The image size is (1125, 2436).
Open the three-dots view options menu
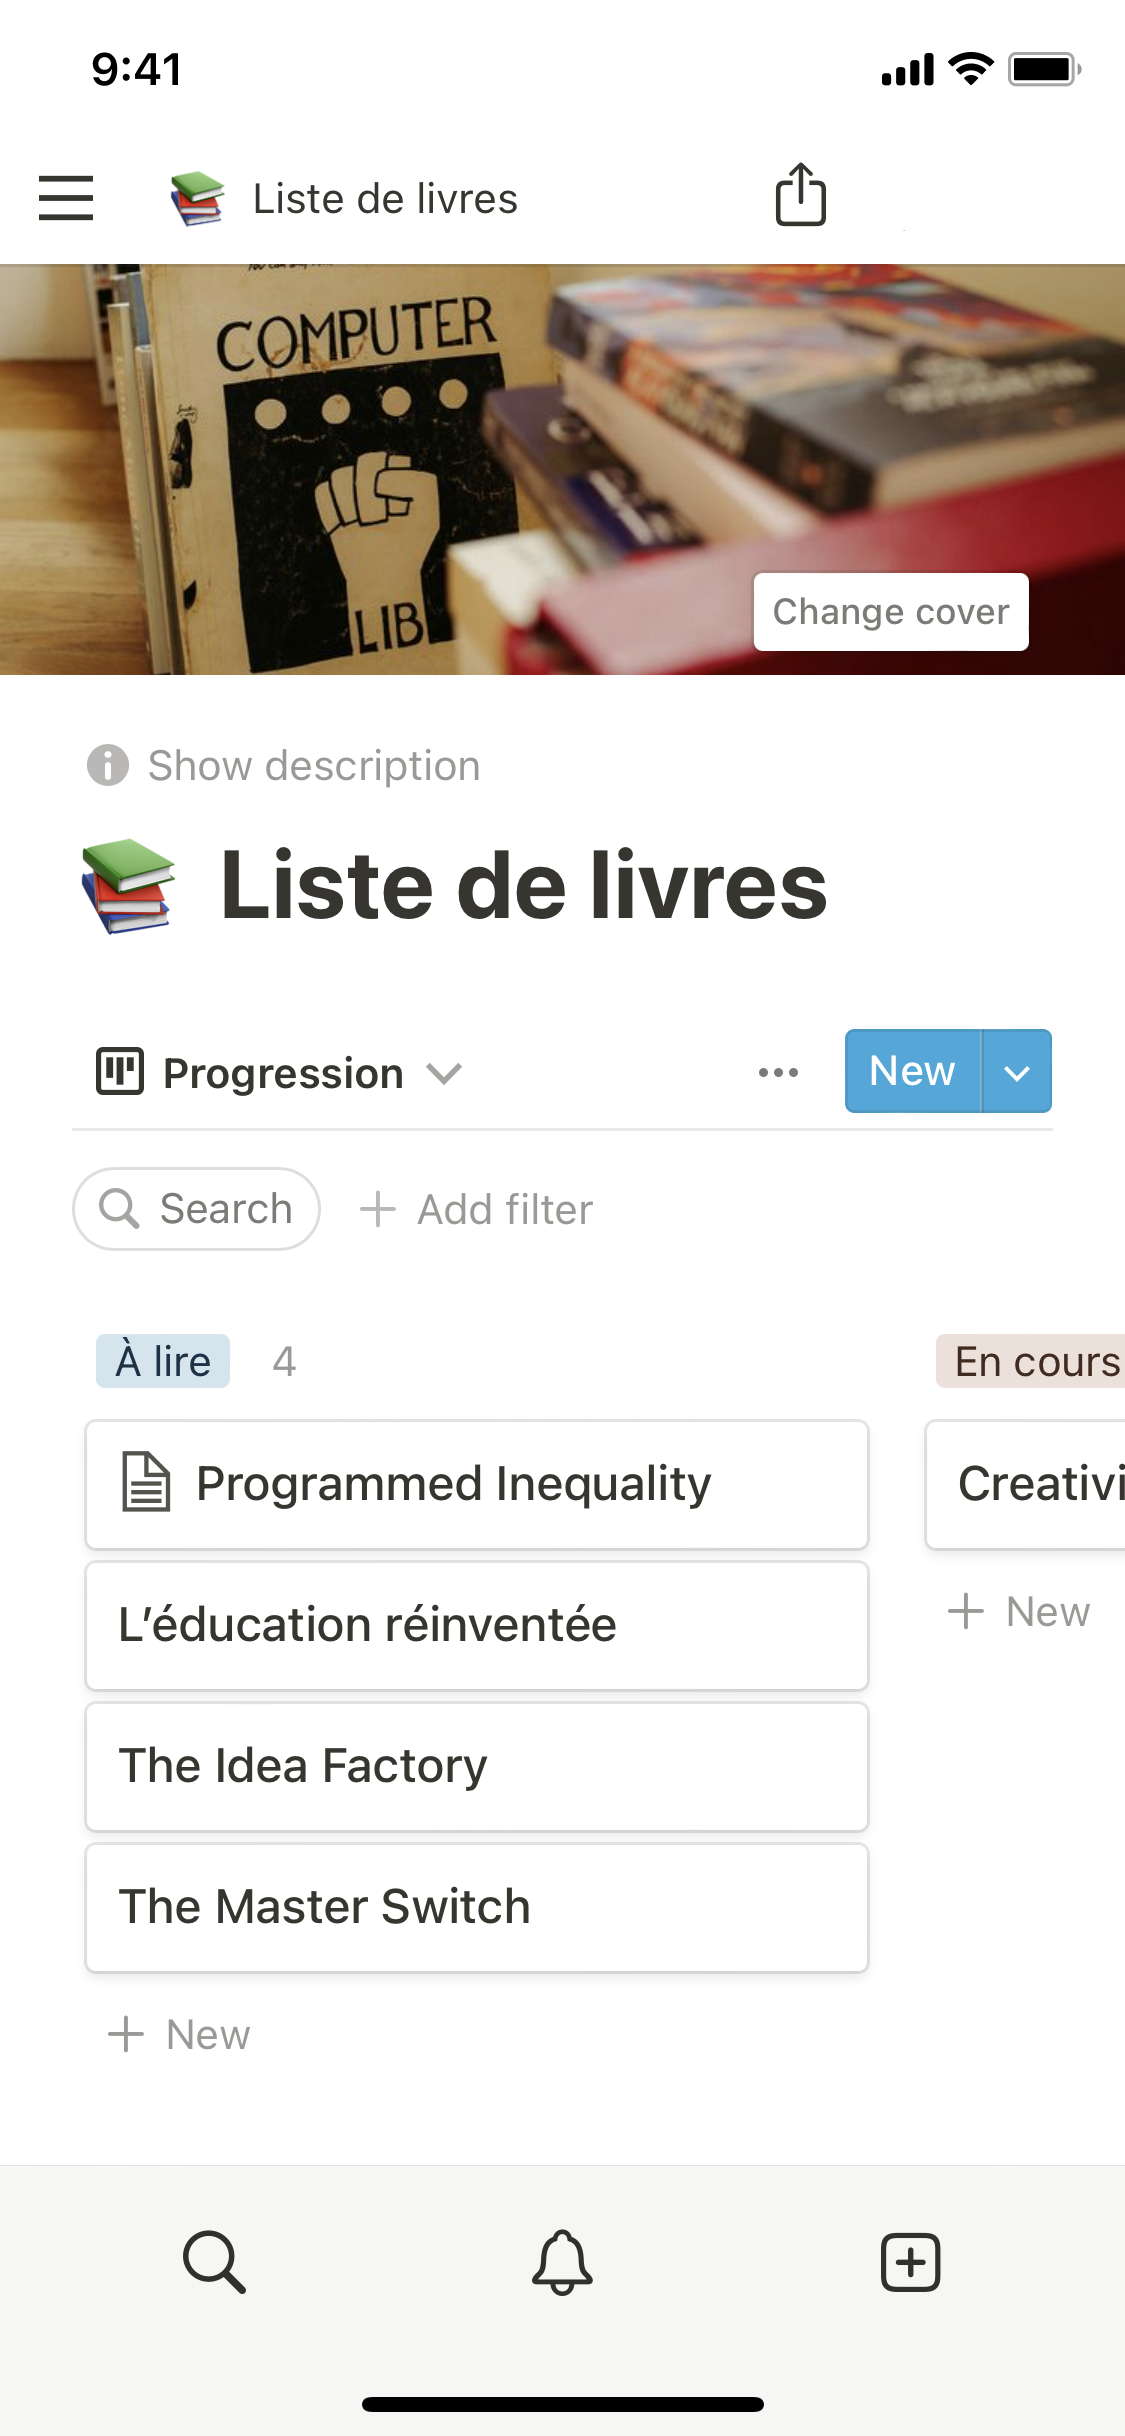(x=778, y=1073)
